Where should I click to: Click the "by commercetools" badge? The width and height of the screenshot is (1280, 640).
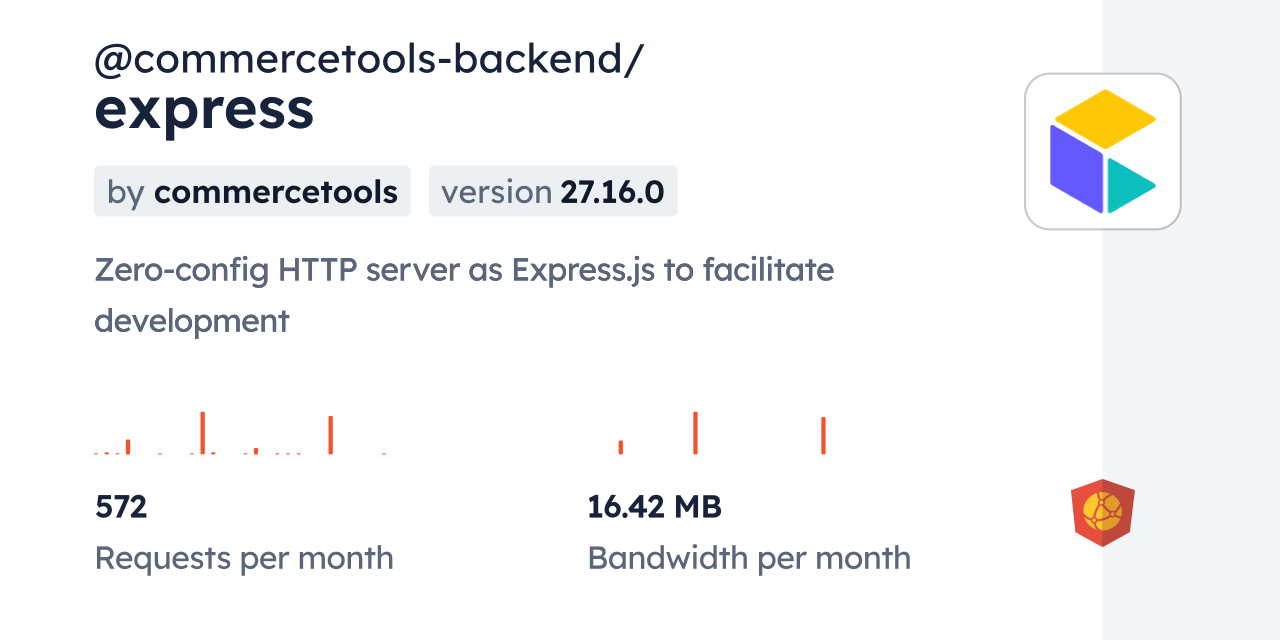coord(252,191)
